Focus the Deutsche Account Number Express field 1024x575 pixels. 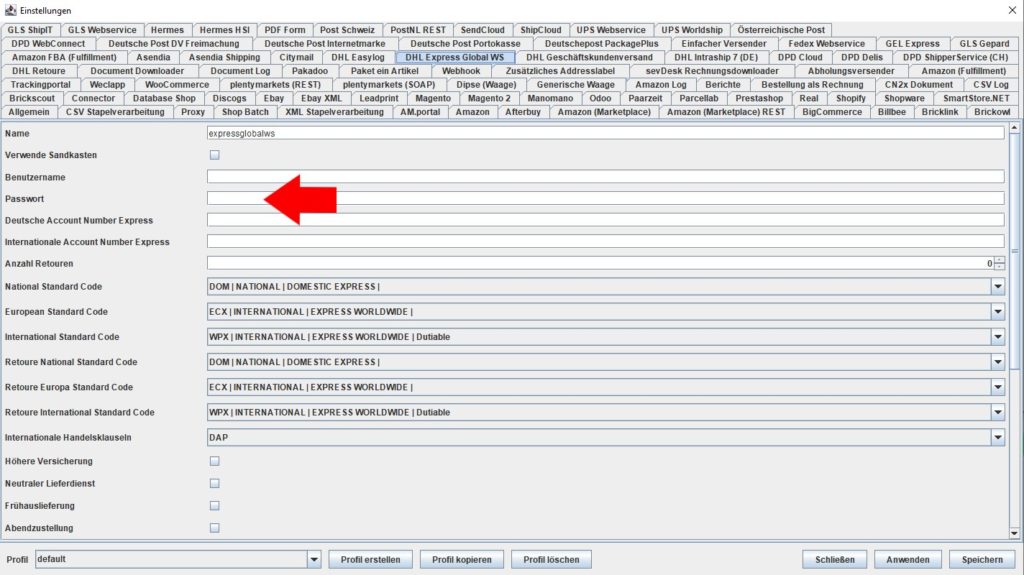605,220
